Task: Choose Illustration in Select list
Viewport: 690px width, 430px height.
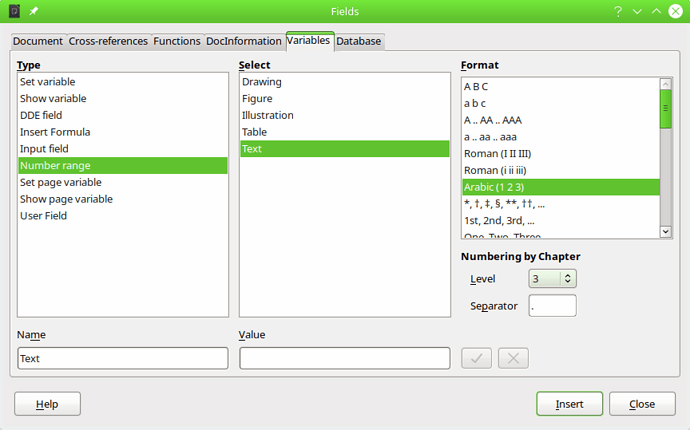Action: point(345,115)
